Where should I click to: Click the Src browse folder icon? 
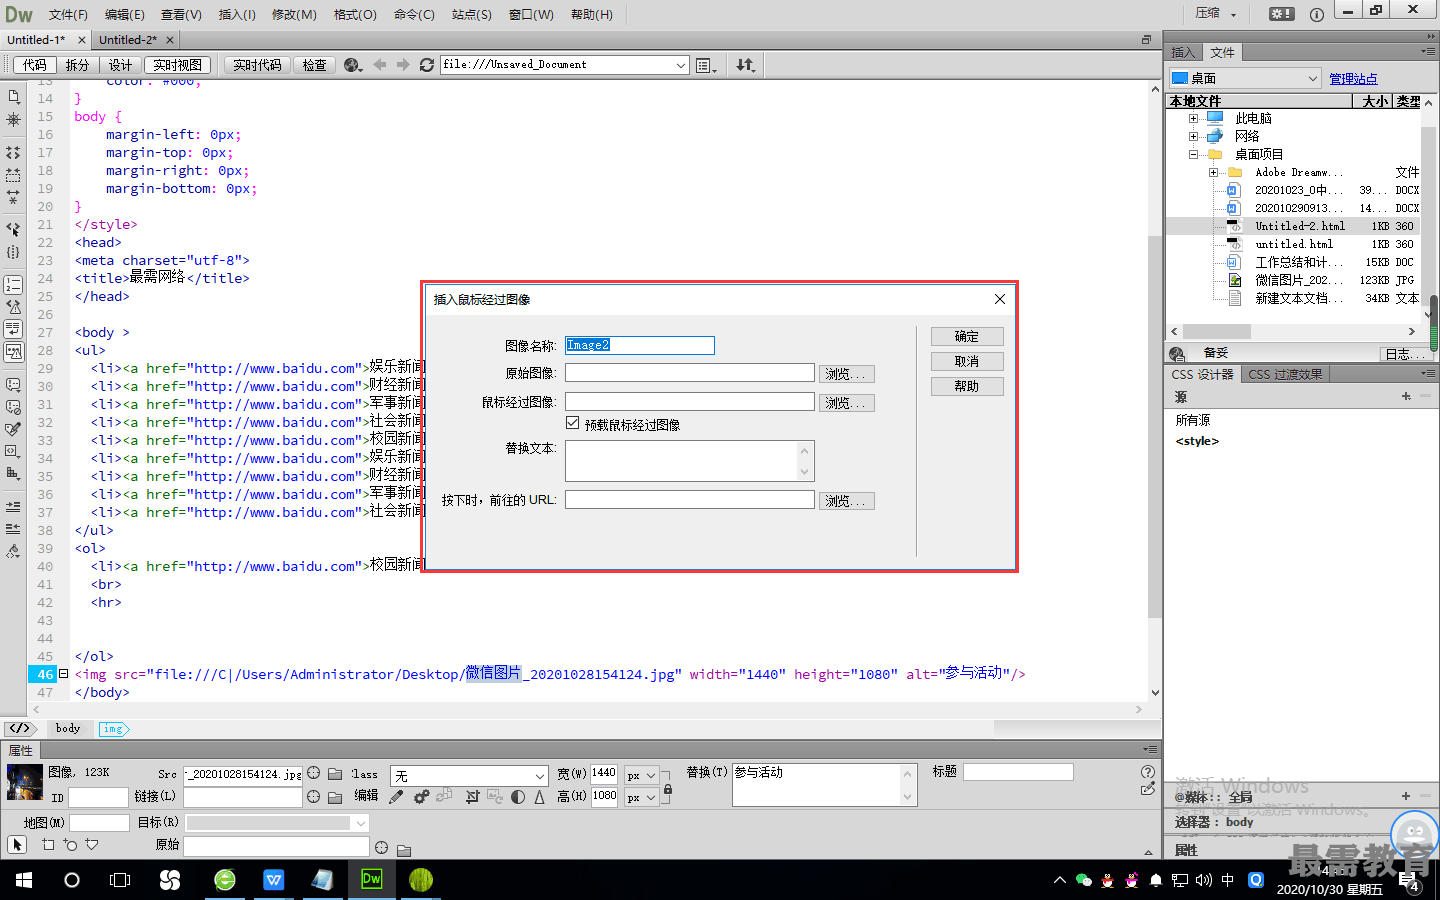[x=335, y=774]
